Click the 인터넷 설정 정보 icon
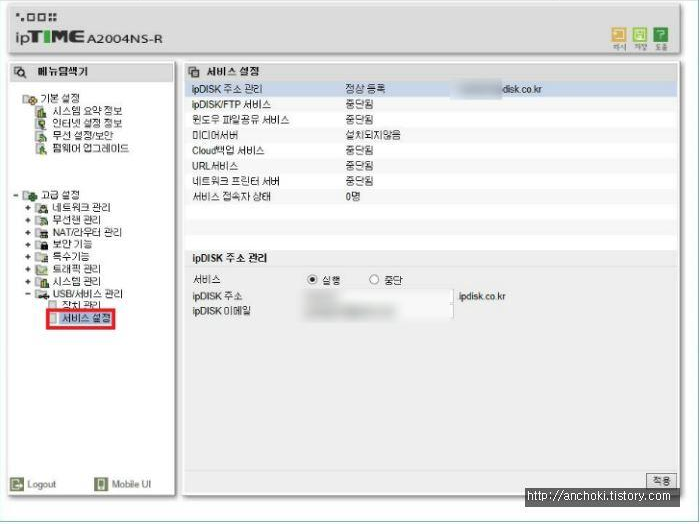This screenshot has height=524, width=700. [41, 124]
